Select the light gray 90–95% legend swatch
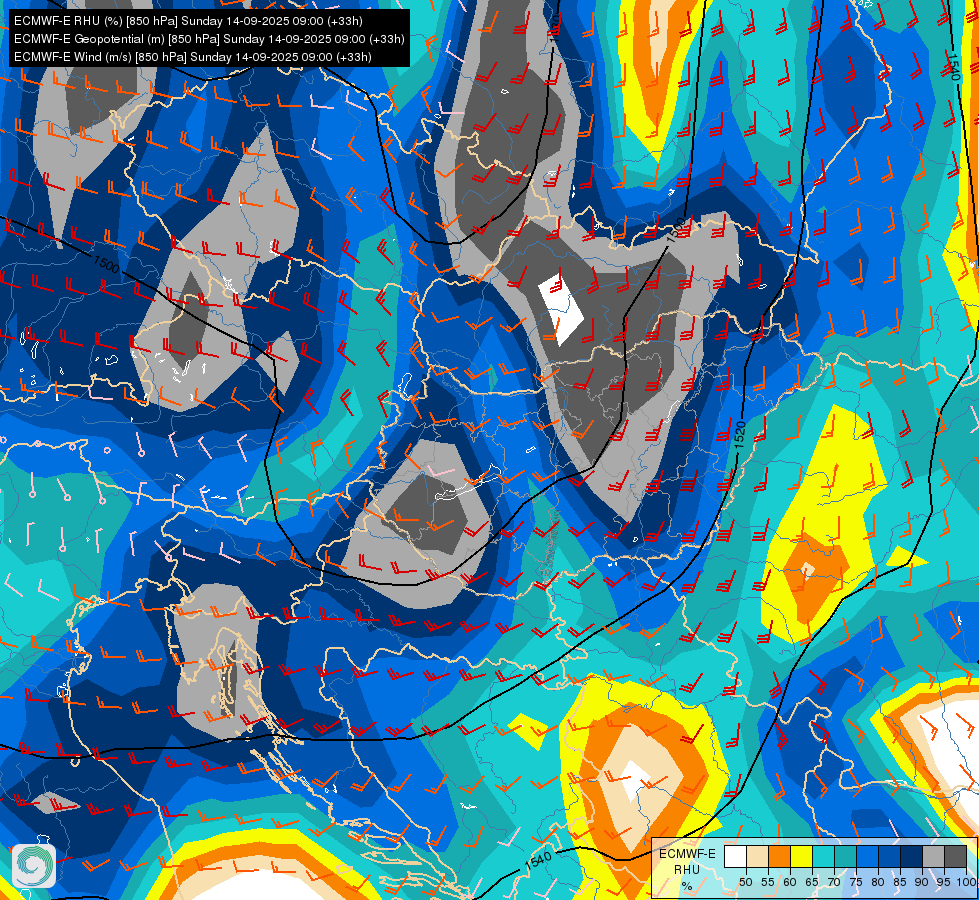The width and height of the screenshot is (979, 900). [933, 856]
